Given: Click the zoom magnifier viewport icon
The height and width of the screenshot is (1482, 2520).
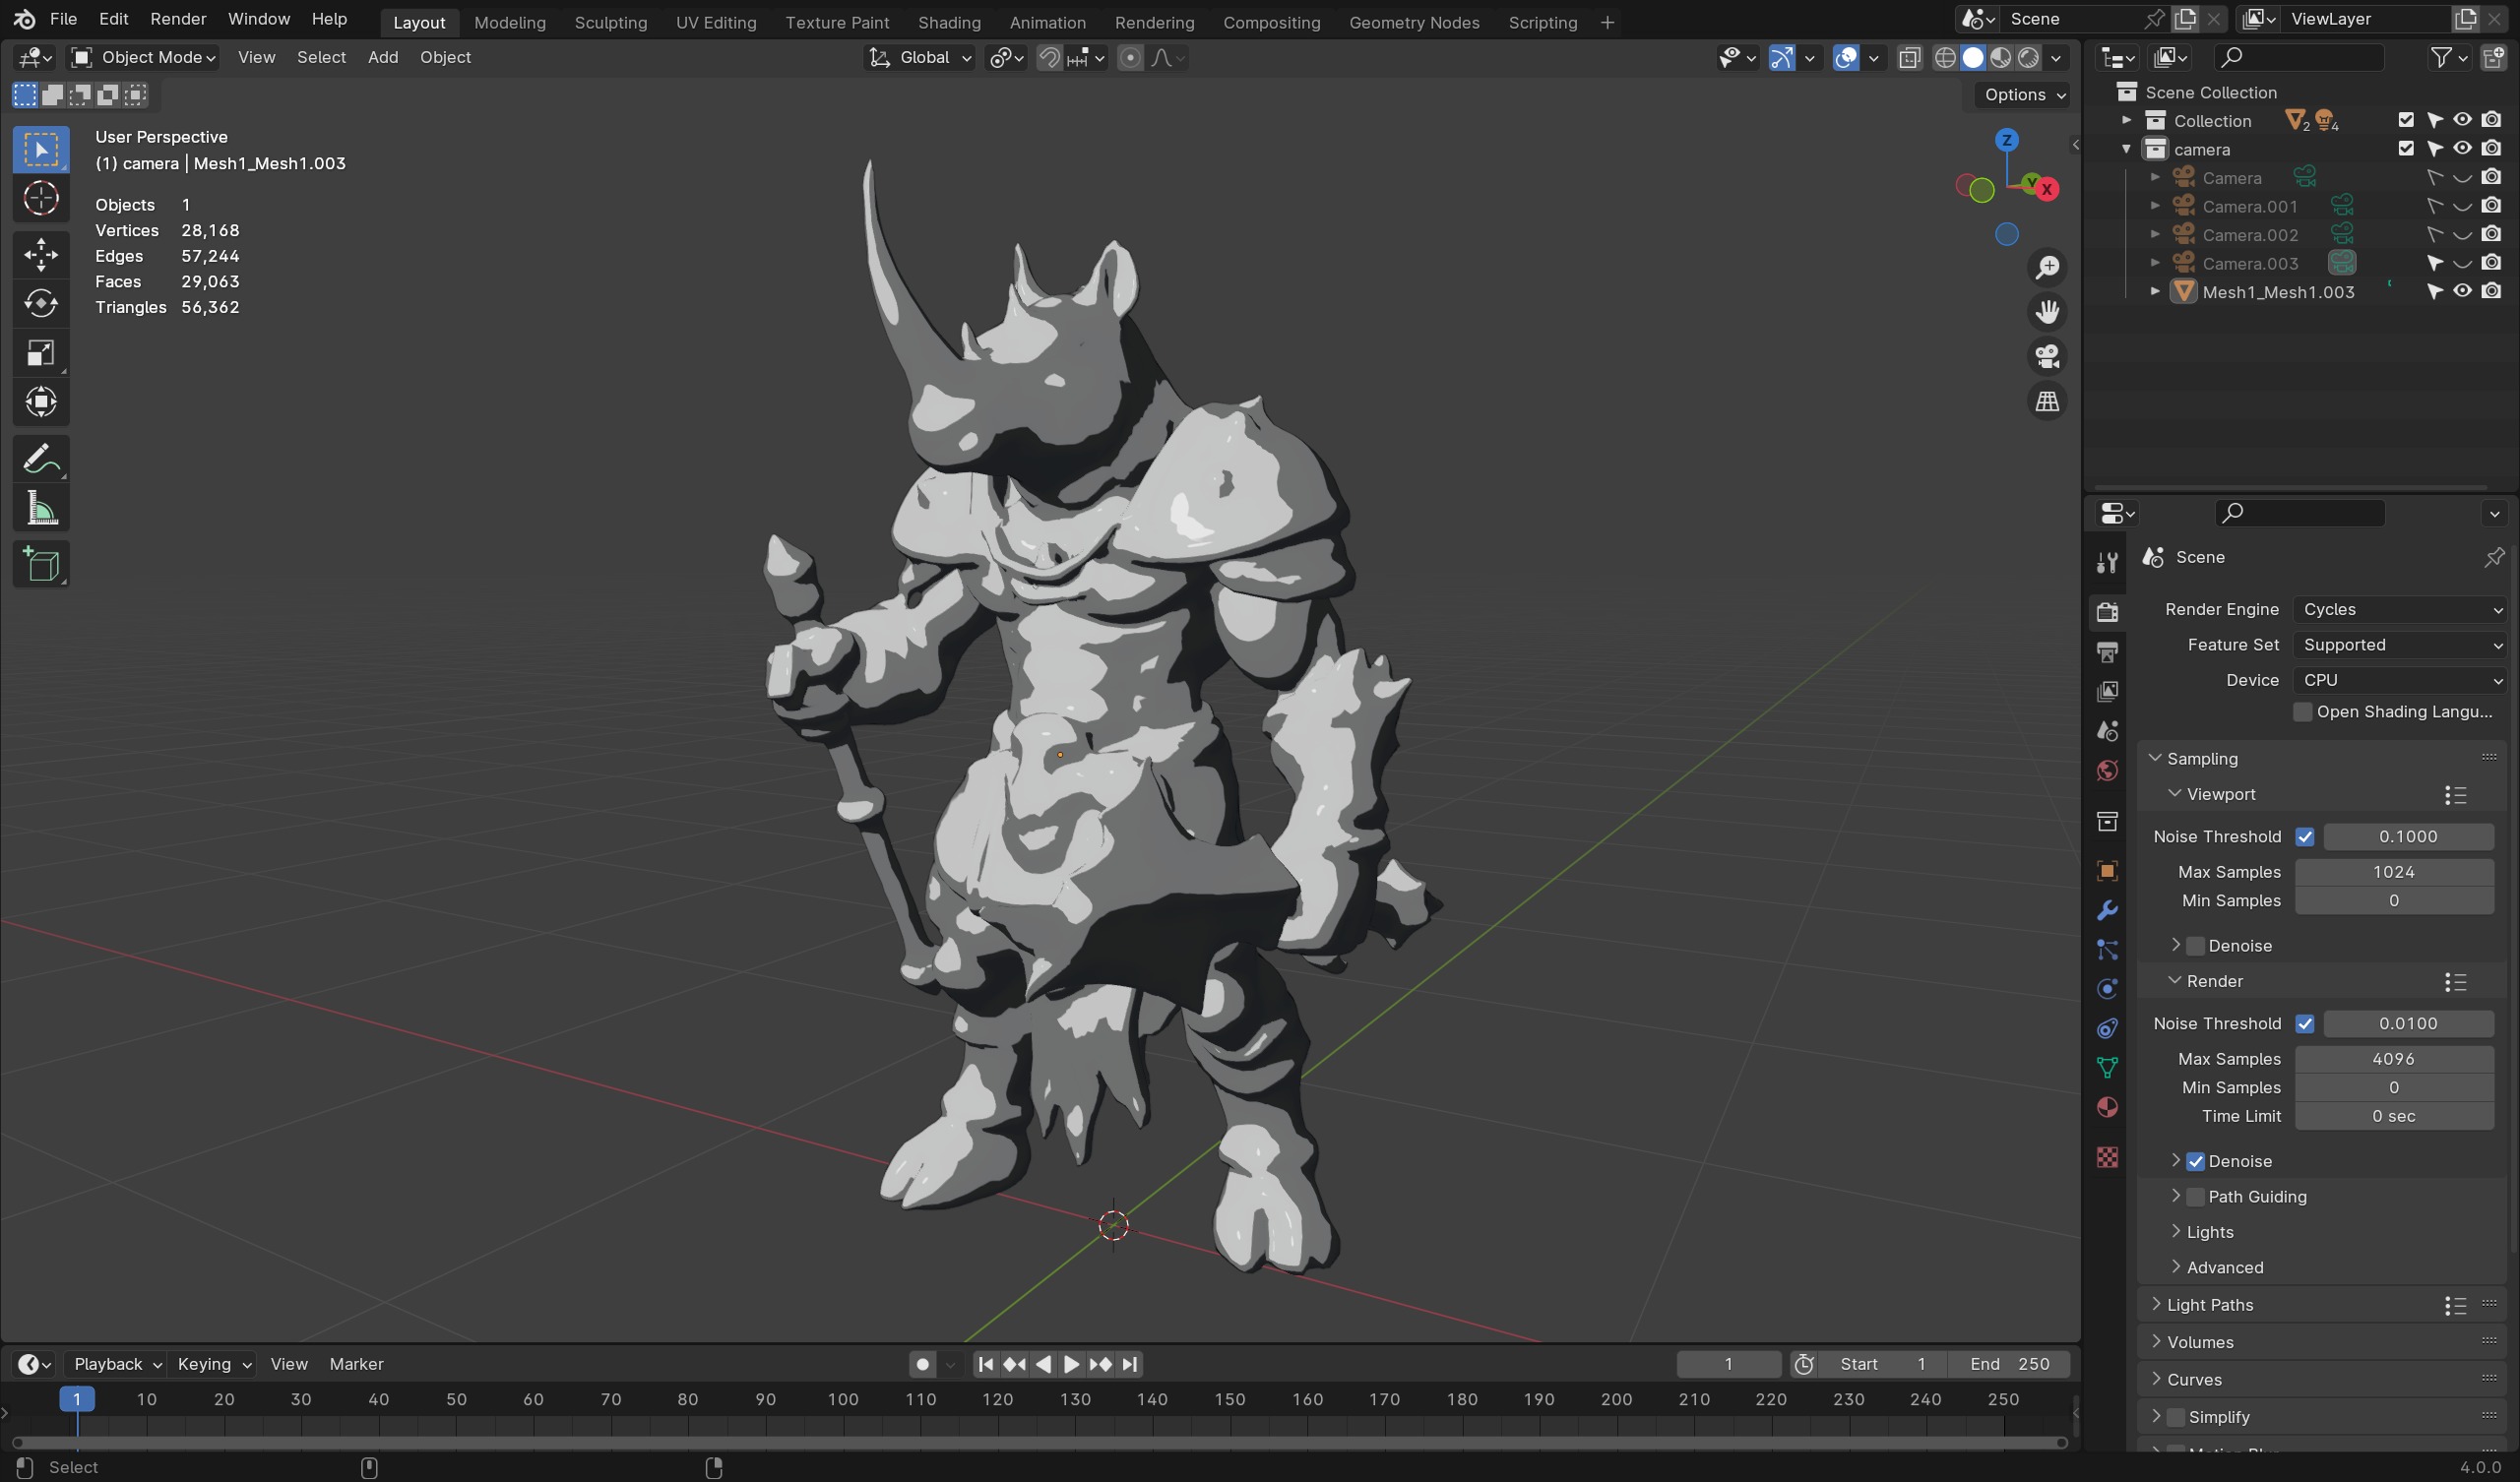Looking at the screenshot, I should (2047, 267).
